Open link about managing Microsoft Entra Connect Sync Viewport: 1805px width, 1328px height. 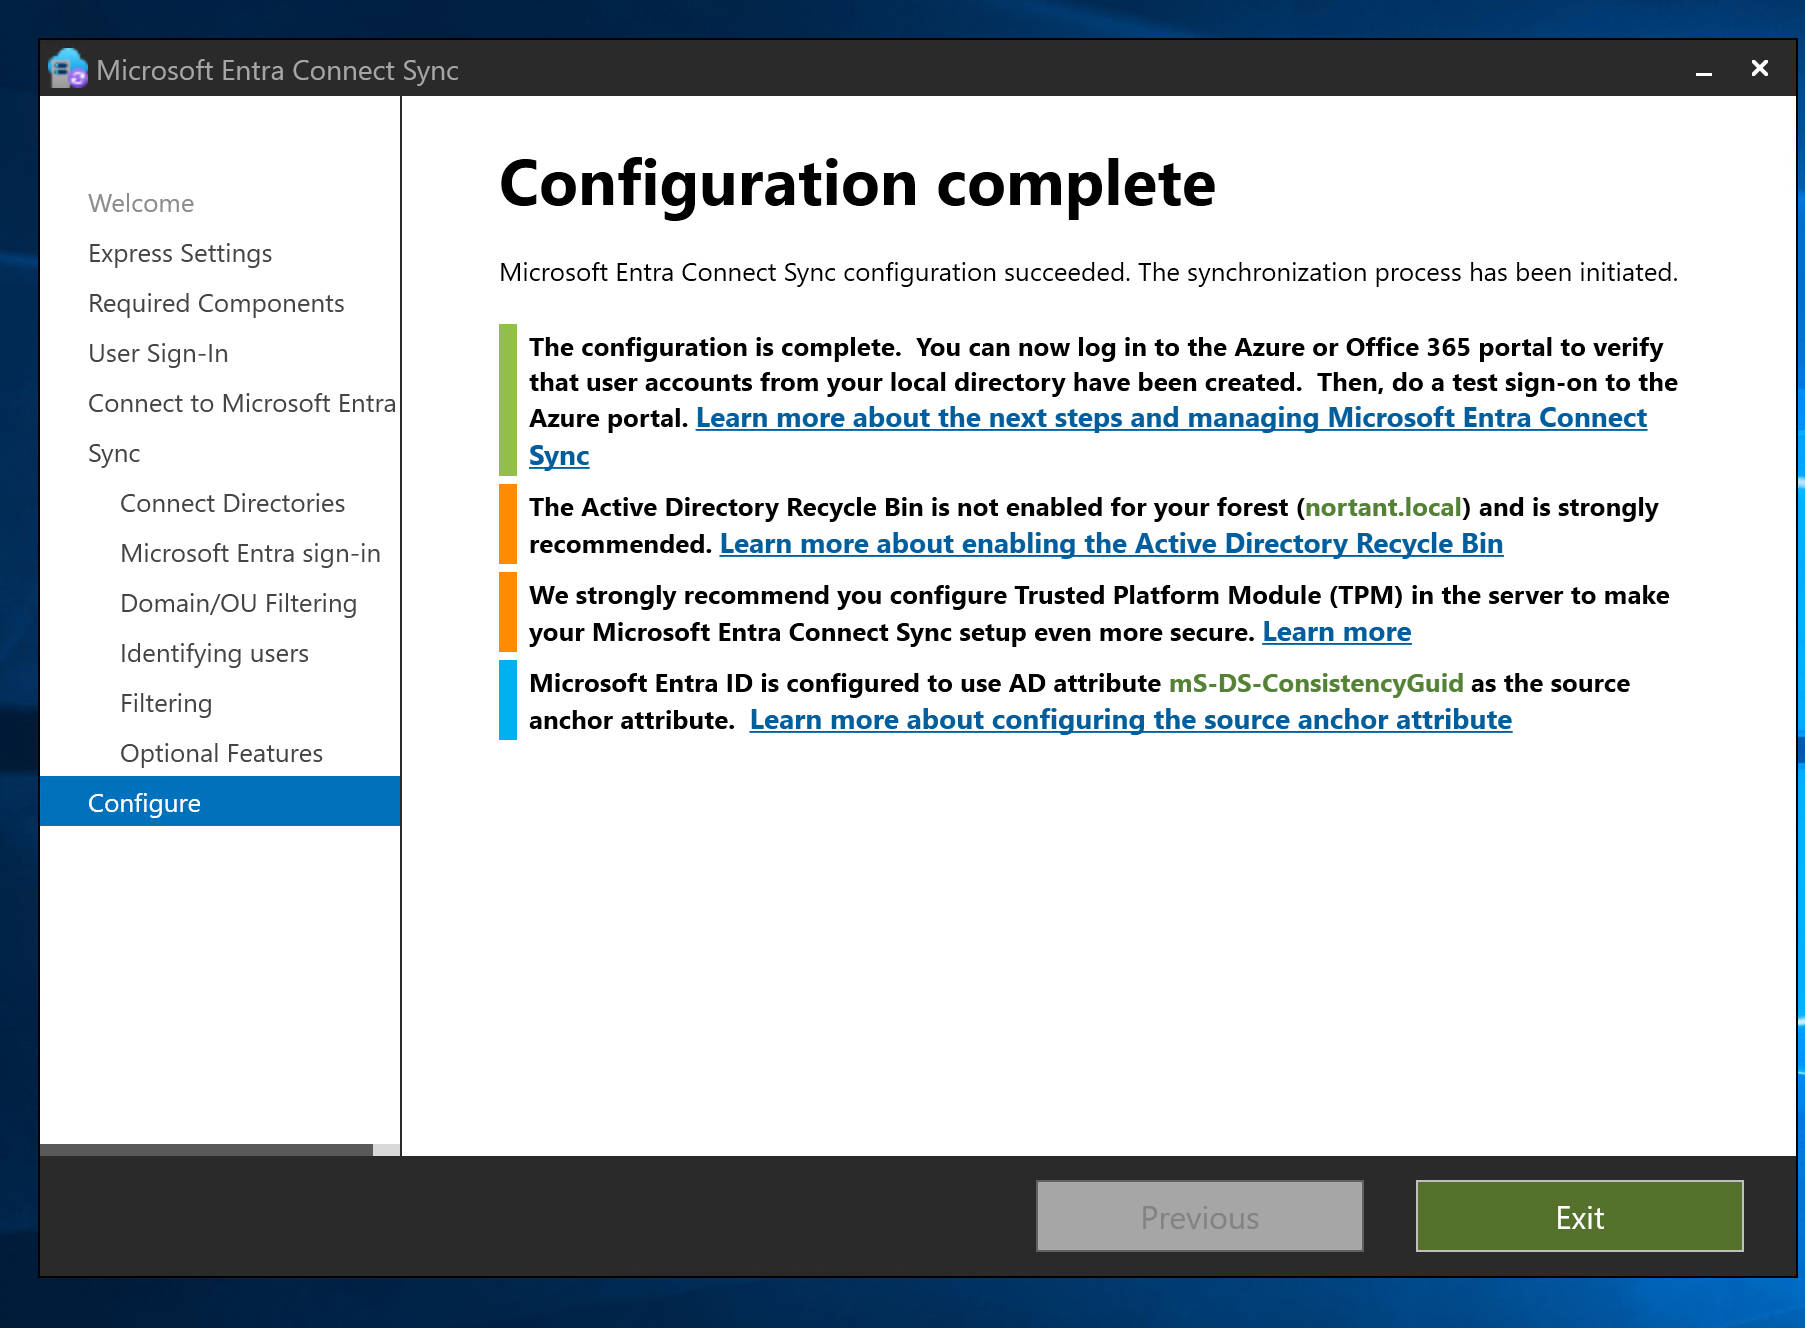click(x=1170, y=418)
